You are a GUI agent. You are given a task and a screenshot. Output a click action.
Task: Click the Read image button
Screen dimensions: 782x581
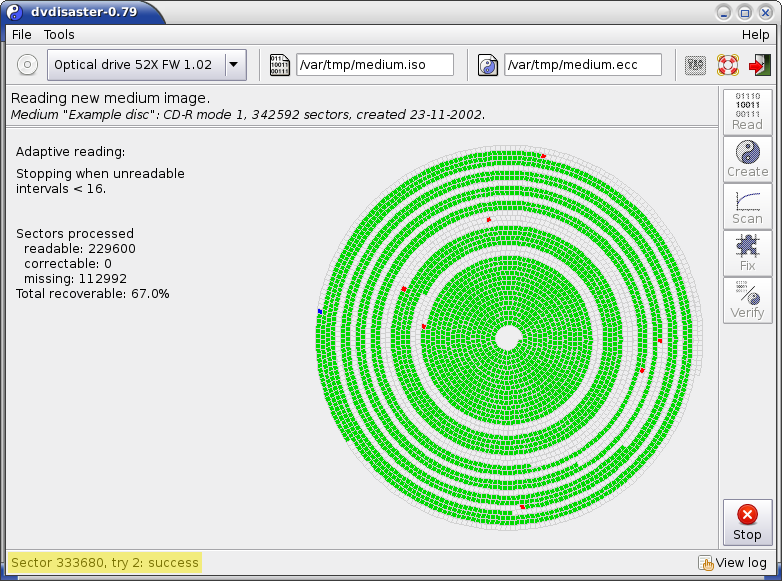(747, 112)
